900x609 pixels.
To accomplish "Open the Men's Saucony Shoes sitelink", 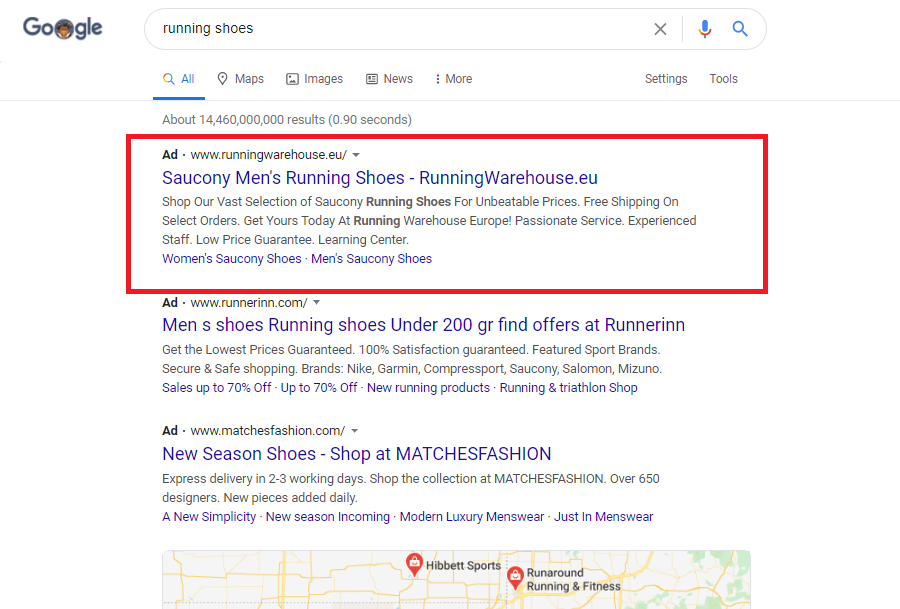I will coord(371,259).
